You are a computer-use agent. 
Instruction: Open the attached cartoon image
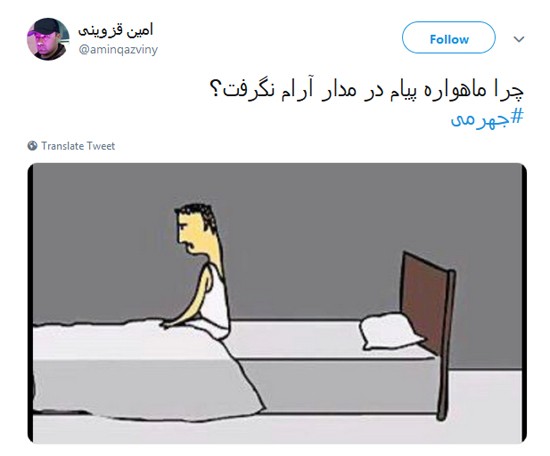277,303
